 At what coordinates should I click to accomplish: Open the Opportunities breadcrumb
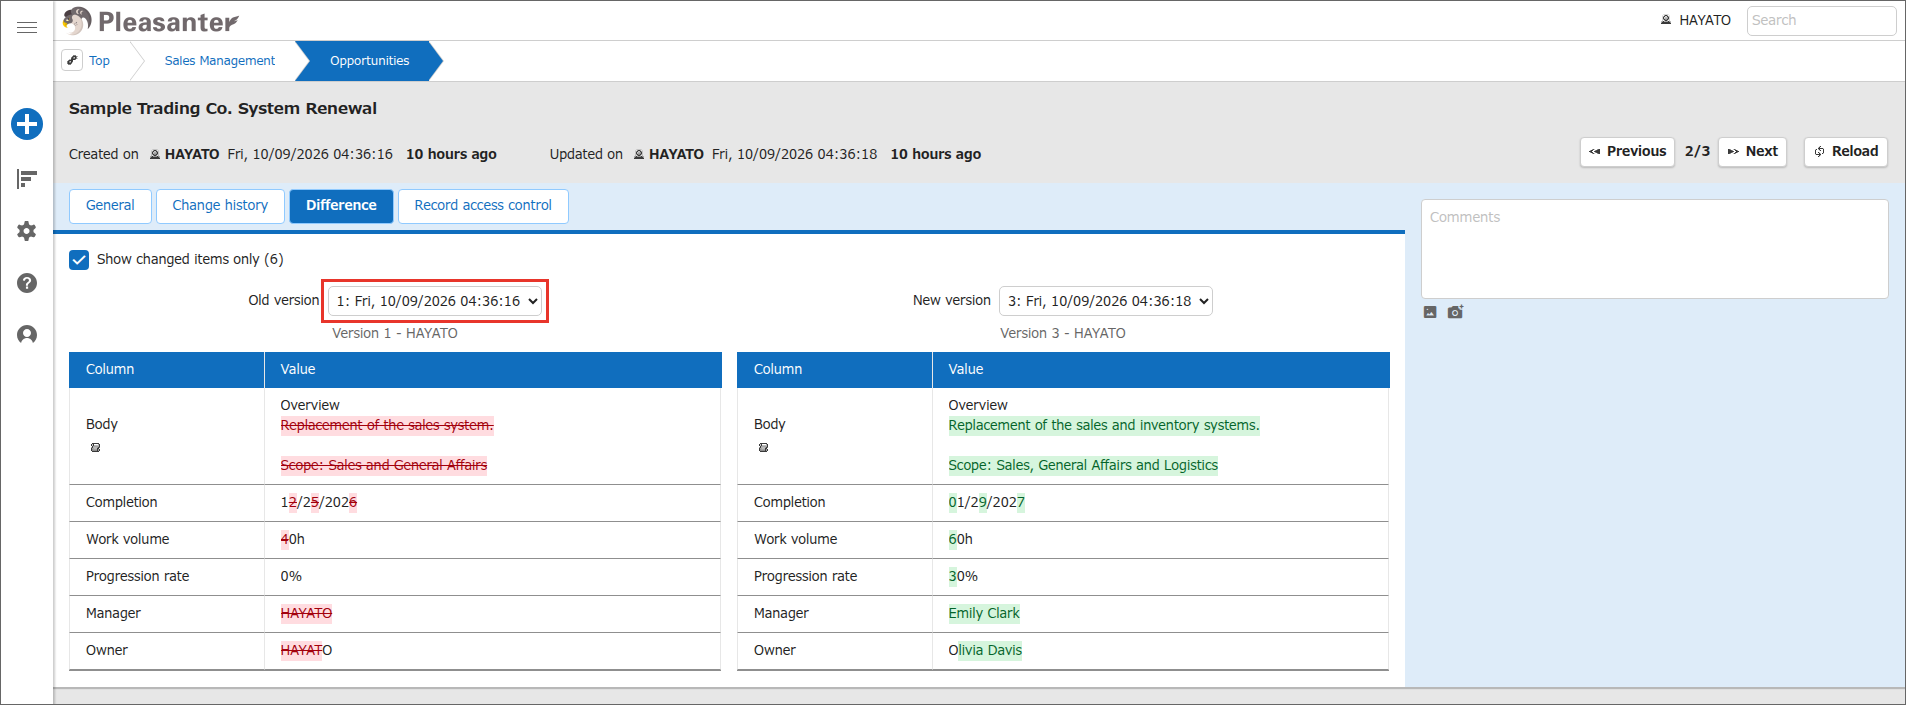tap(370, 61)
